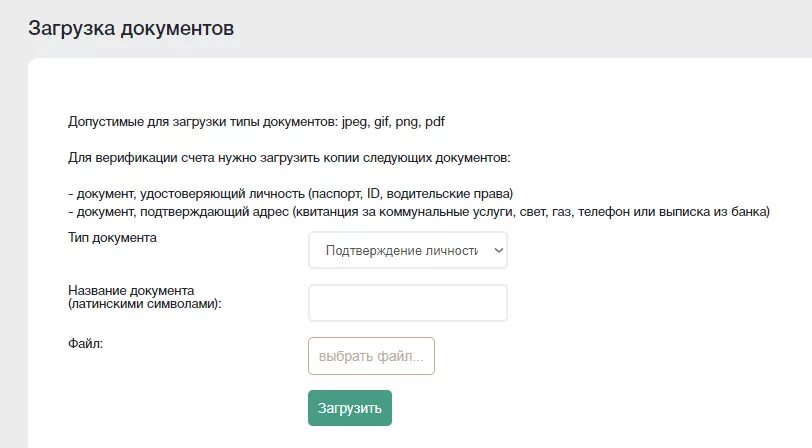Click the chevron arrow in document type selector
The height and width of the screenshot is (448, 812).
499,251
